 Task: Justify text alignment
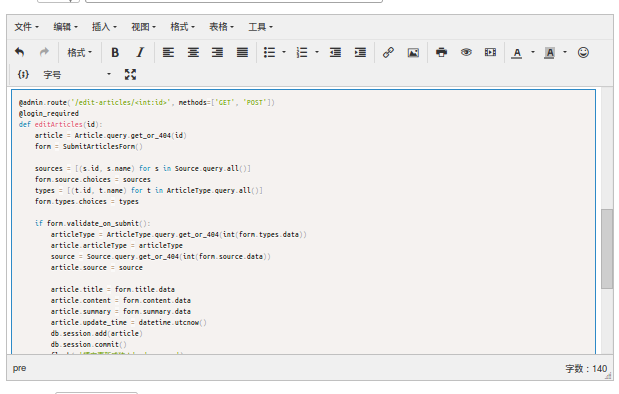pyautogui.click(x=242, y=52)
